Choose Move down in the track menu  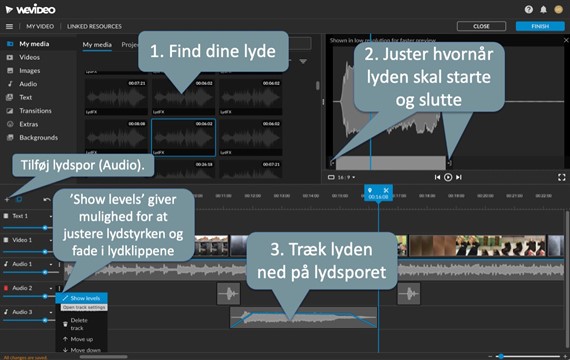click(81, 350)
